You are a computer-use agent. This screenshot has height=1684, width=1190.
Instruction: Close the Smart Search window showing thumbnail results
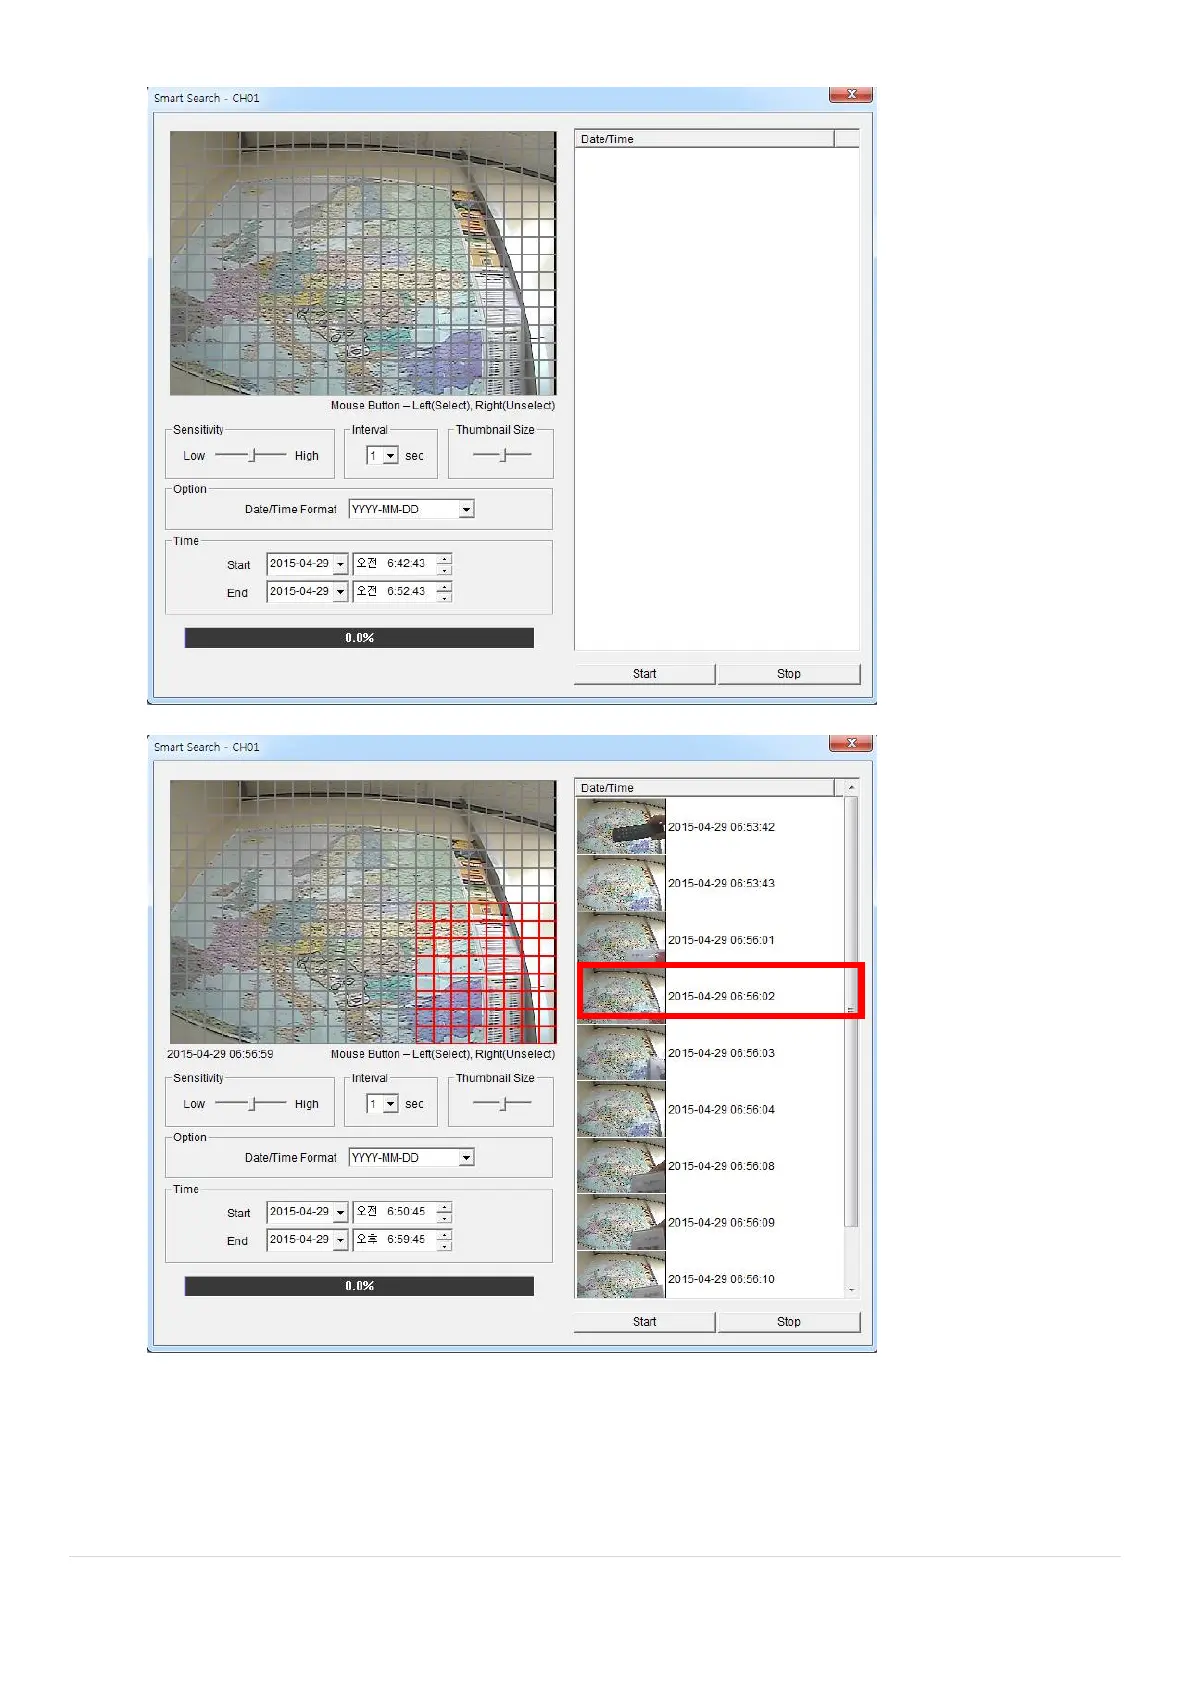click(851, 743)
